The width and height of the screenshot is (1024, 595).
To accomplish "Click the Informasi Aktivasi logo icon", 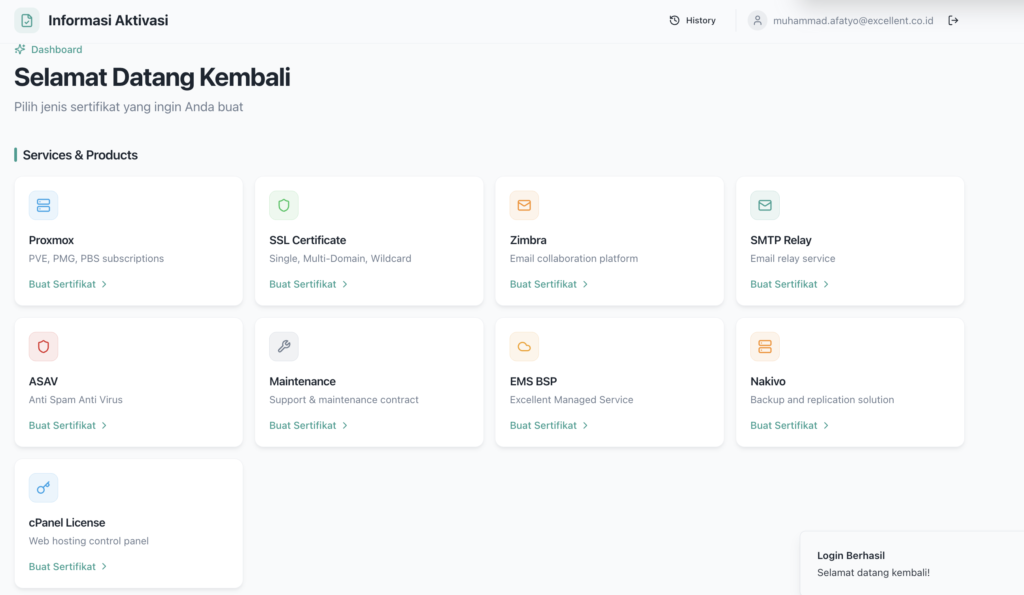I will (x=27, y=20).
